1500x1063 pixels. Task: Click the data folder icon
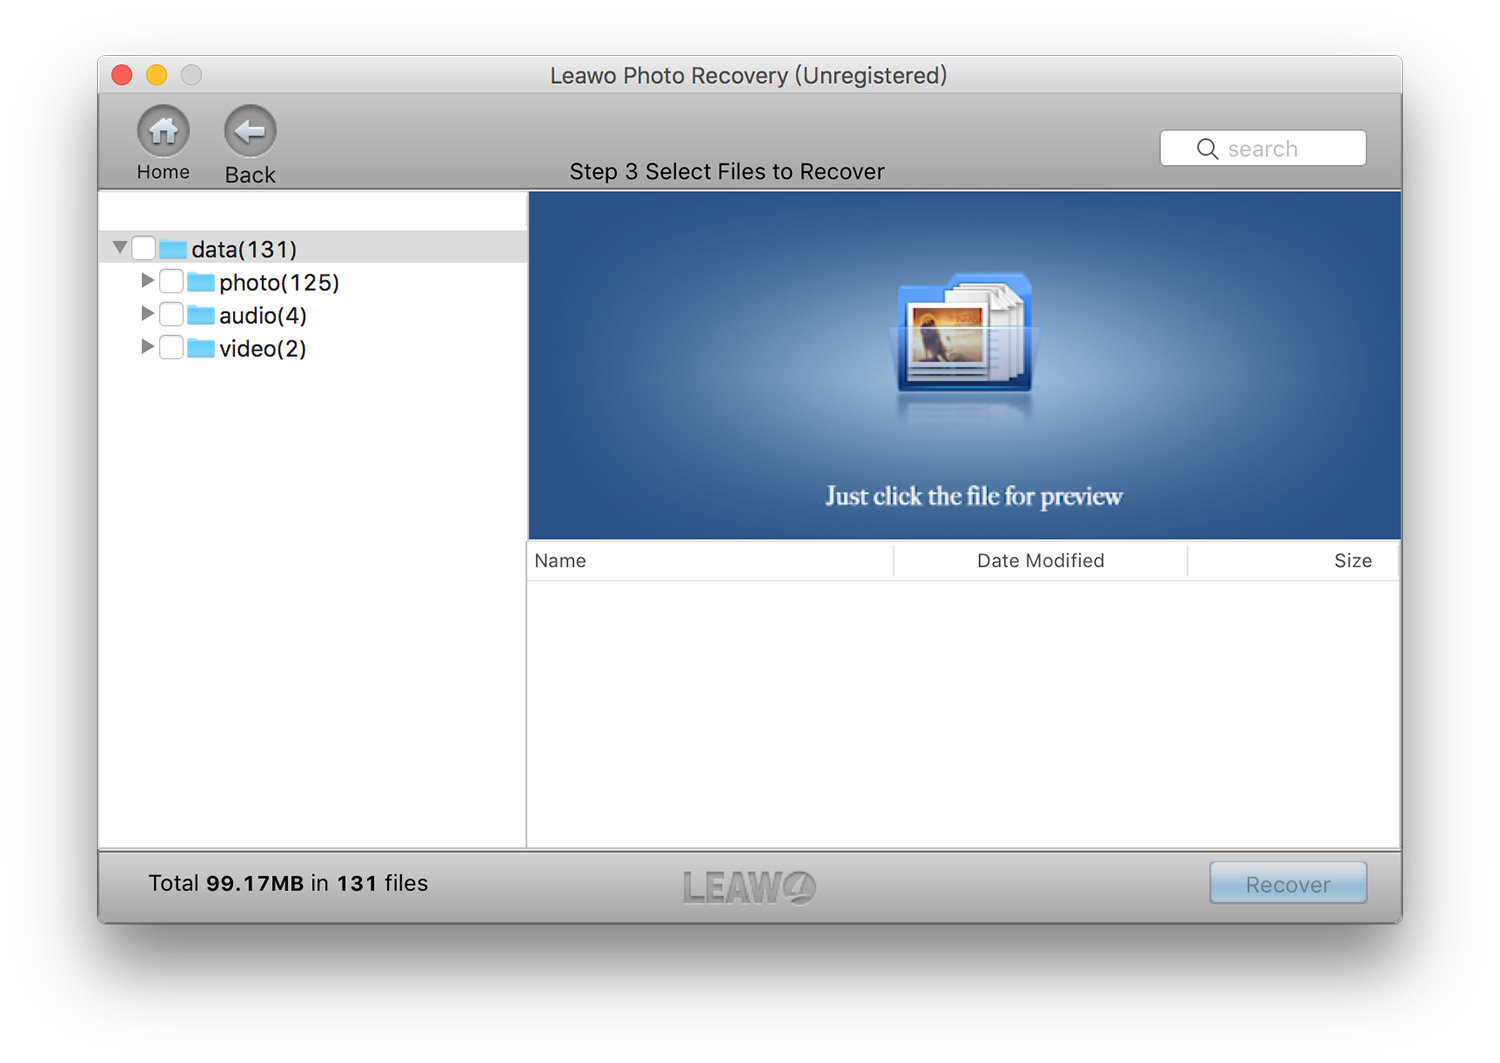[x=173, y=249]
